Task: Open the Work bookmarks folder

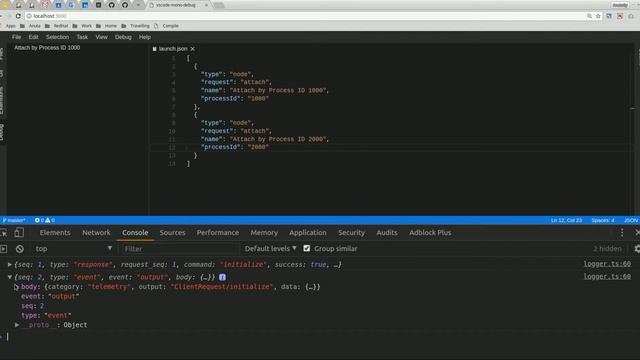Action: pos(82,26)
